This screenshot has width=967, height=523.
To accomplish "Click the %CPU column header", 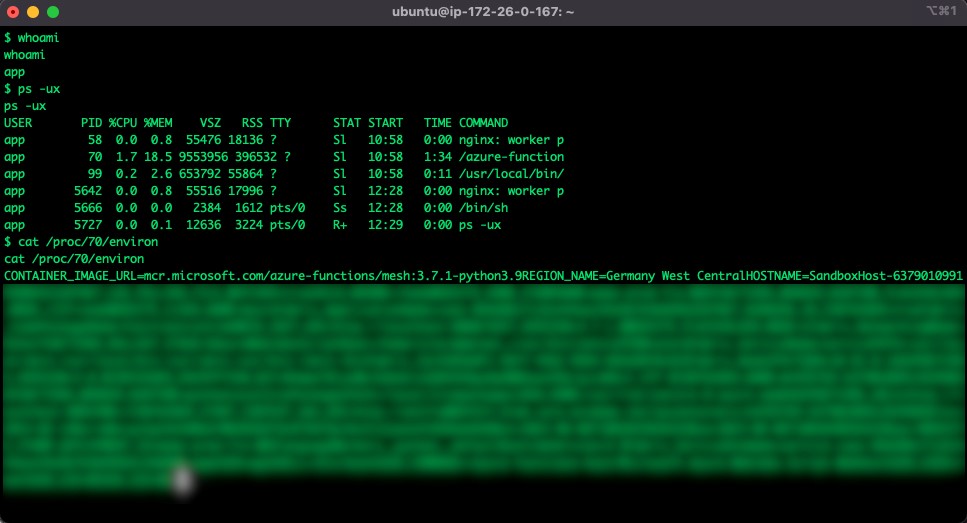I will tap(122, 123).
